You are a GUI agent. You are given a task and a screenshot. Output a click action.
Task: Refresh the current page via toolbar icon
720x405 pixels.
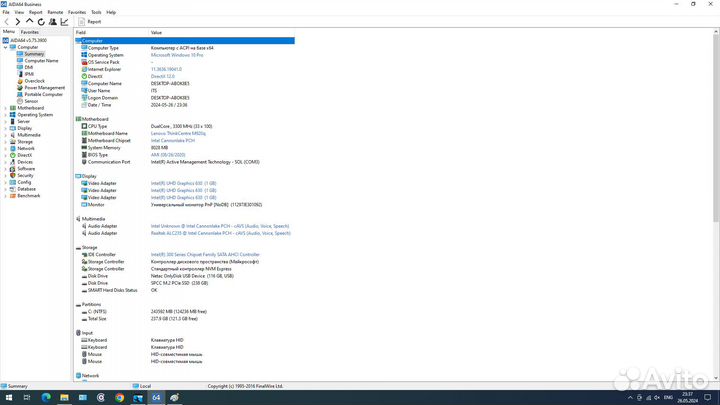(41, 22)
